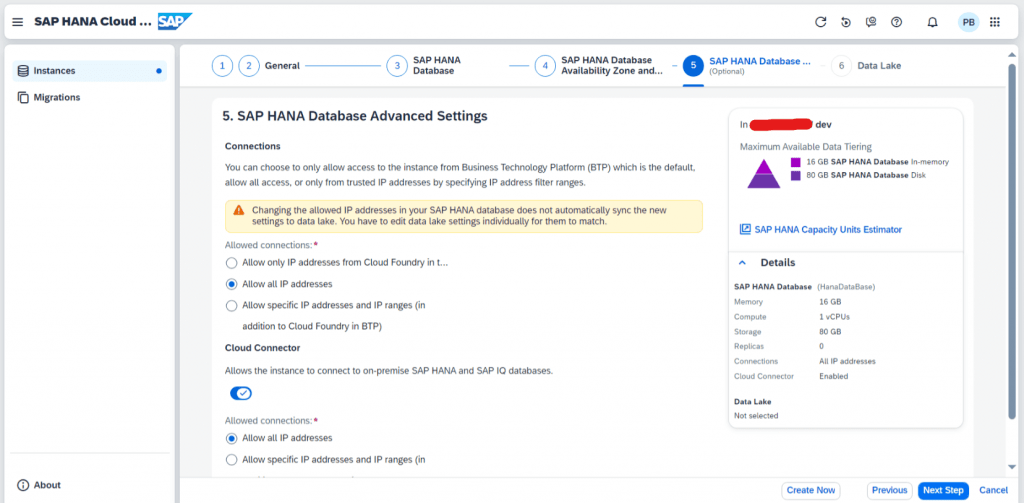The image size is (1024, 503).
Task: Click the Data Lake Not selected text
Action: click(756, 415)
